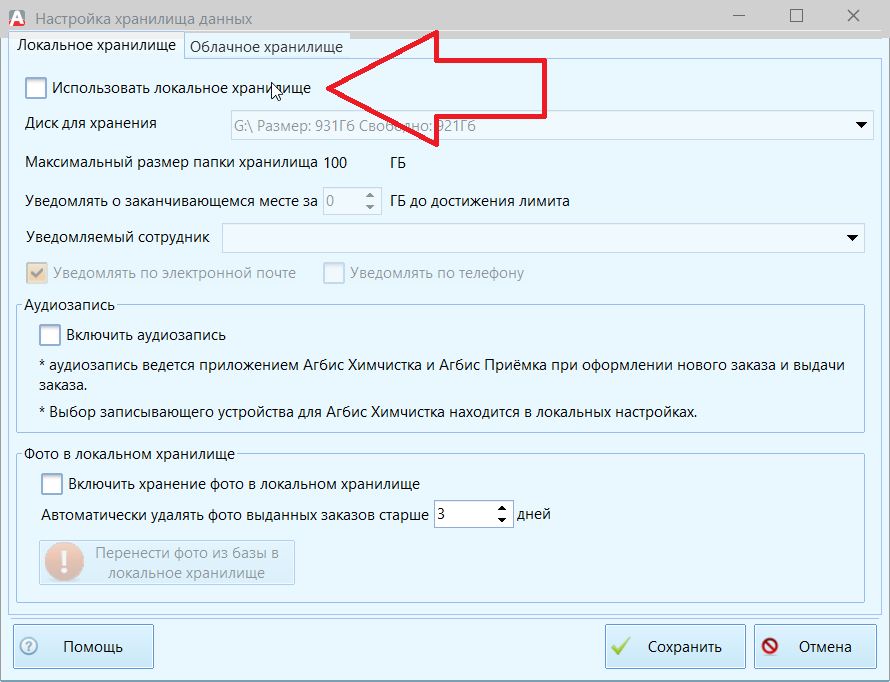Open Помощь help button
Image resolution: width=890 pixels, height=682 pixels.
coord(83,646)
